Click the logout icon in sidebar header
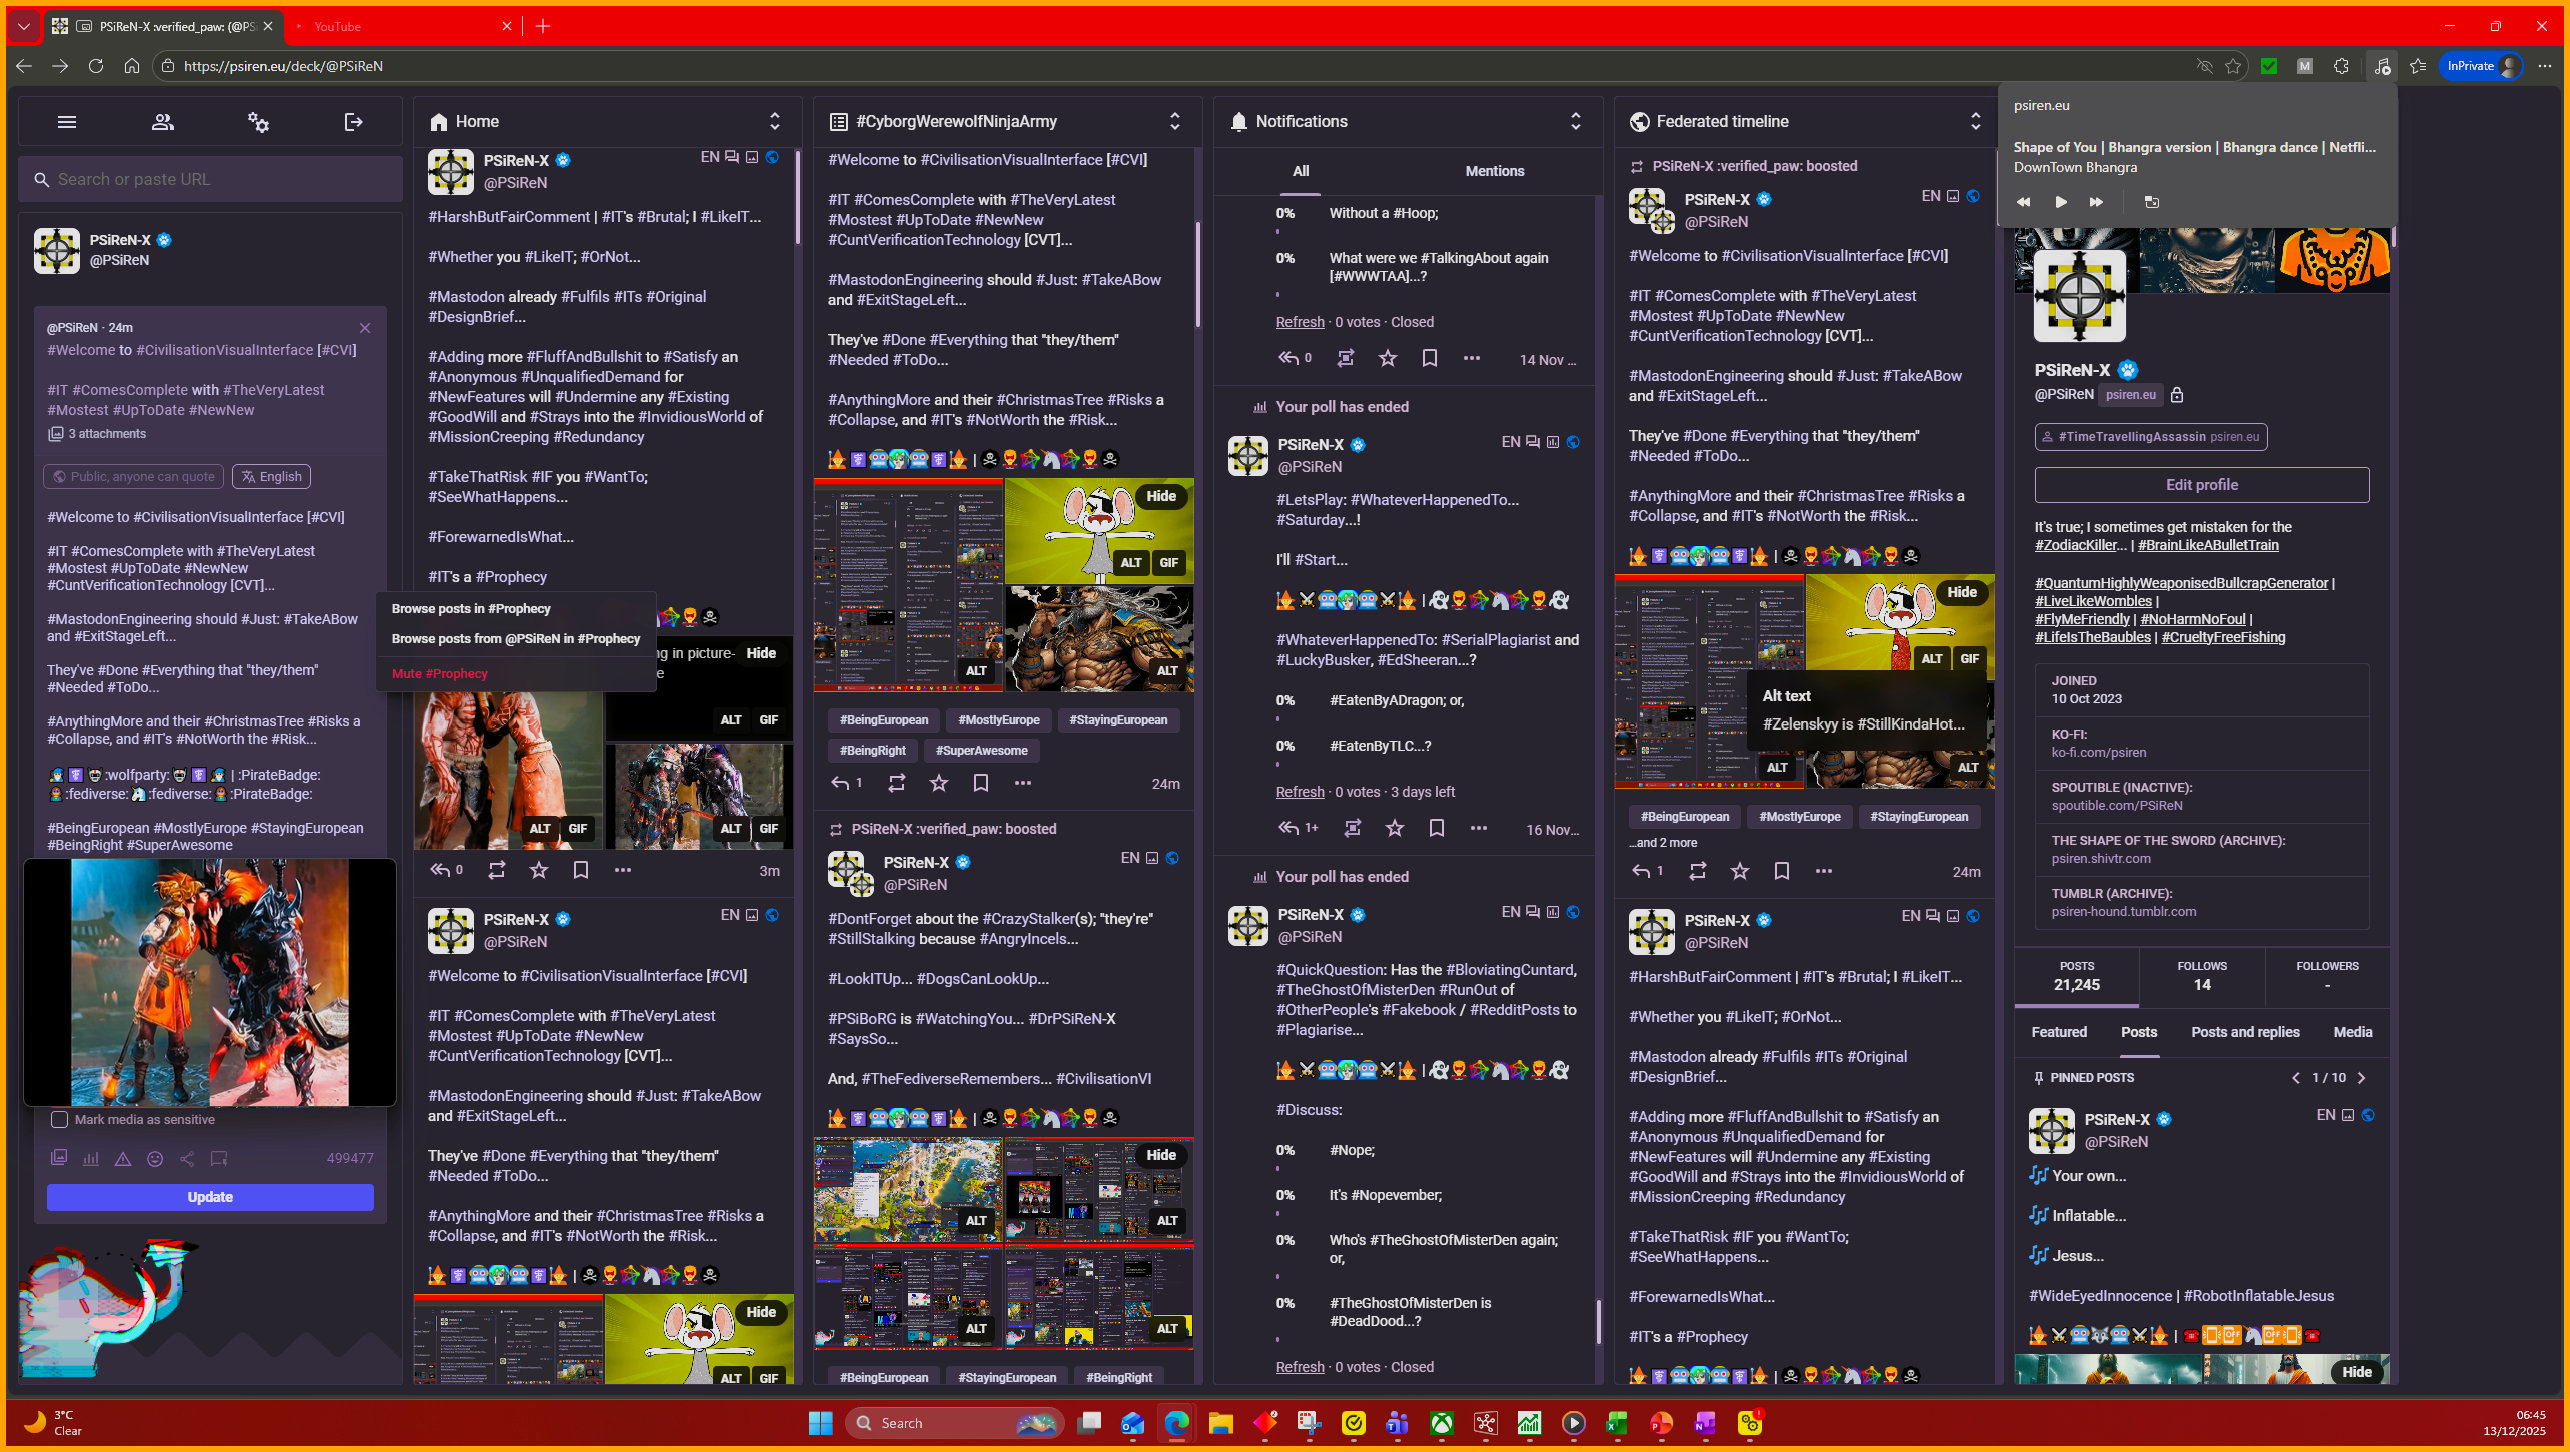Image resolution: width=2570 pixels, height=1452 pixels. click(353, 122)
